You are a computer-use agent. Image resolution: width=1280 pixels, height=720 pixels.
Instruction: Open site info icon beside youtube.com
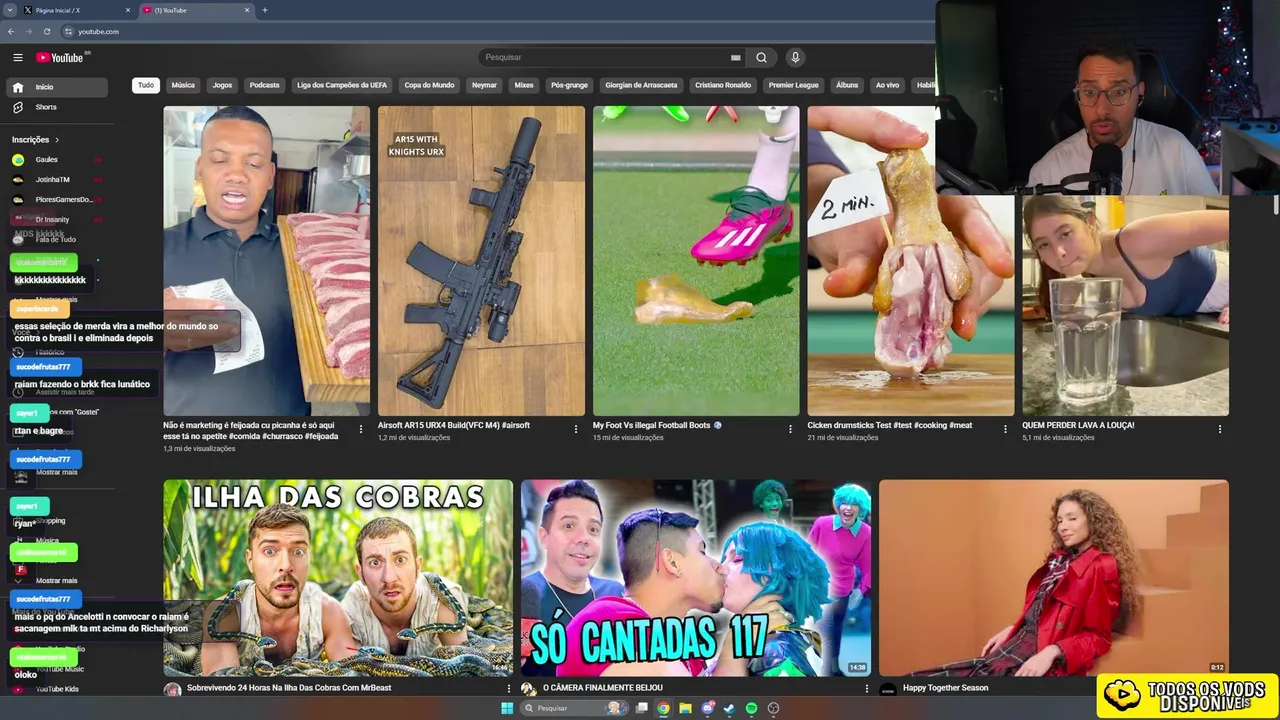[67, 31]
